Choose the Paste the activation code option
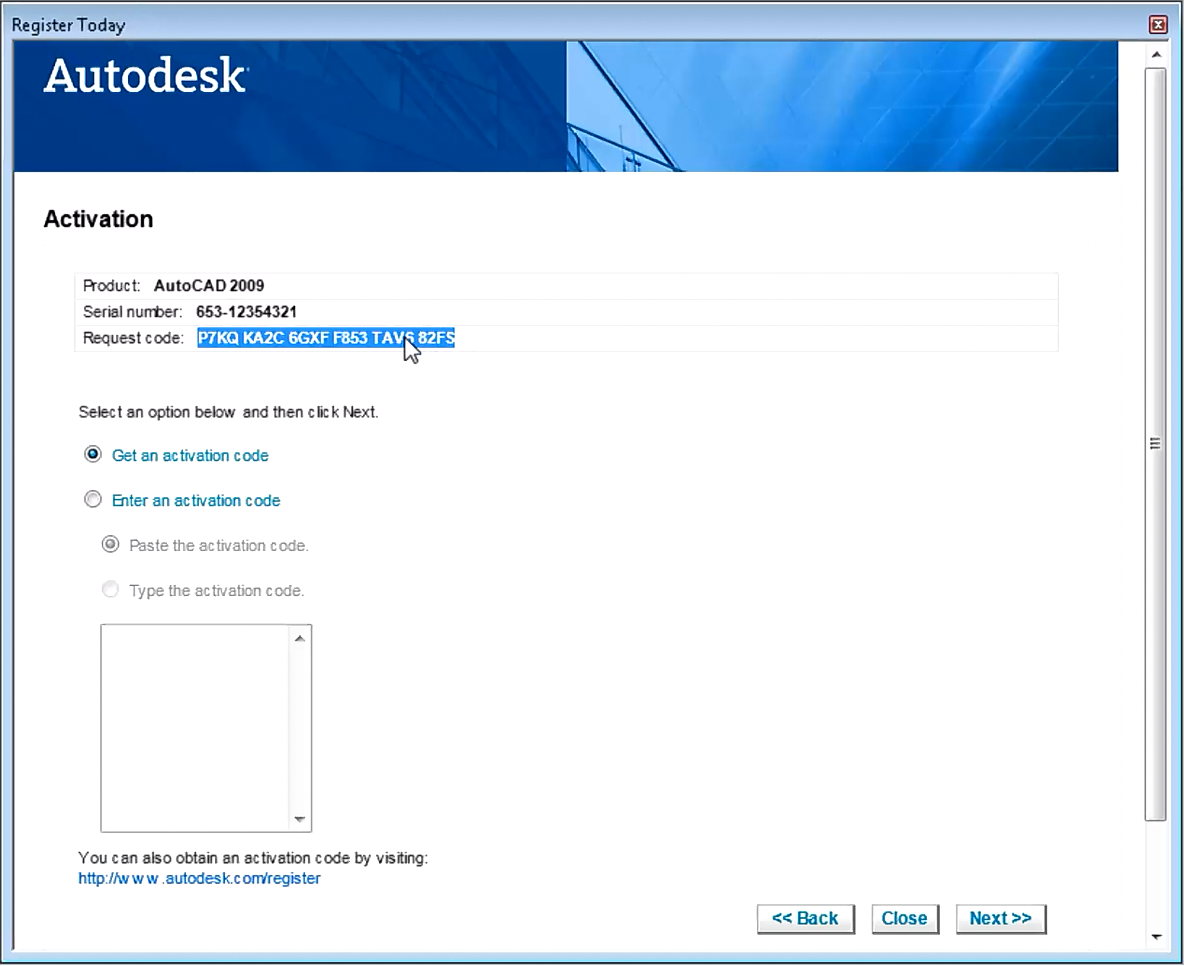The image size is (1184, 966). (110, 544)
